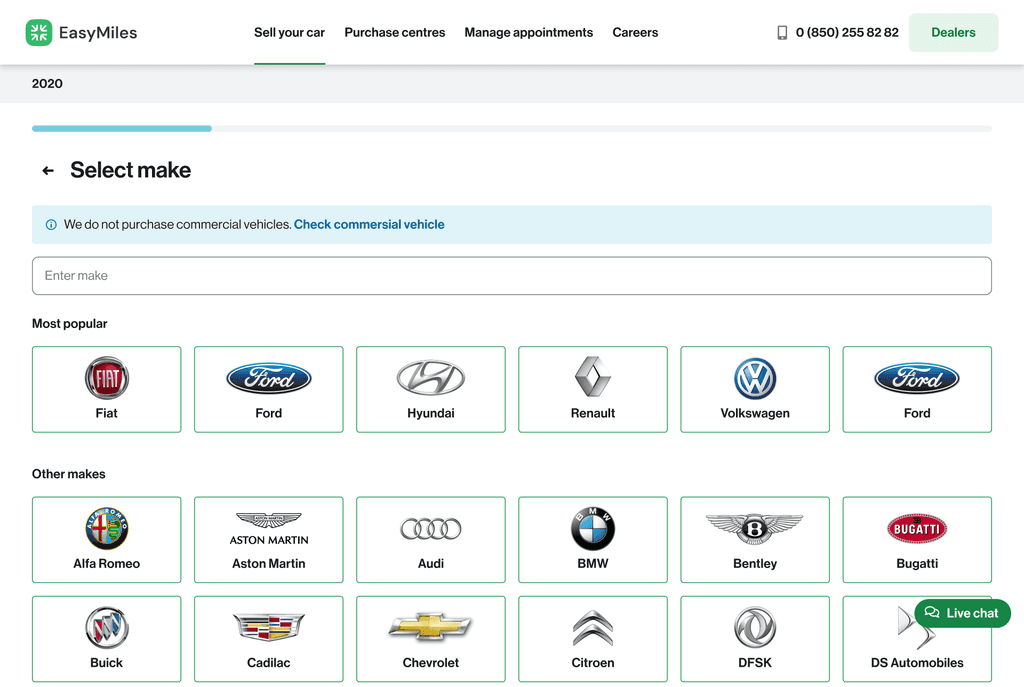1024x687 pixels.
Task: Select the DFSK make card
Action: (x=755, y=639)
